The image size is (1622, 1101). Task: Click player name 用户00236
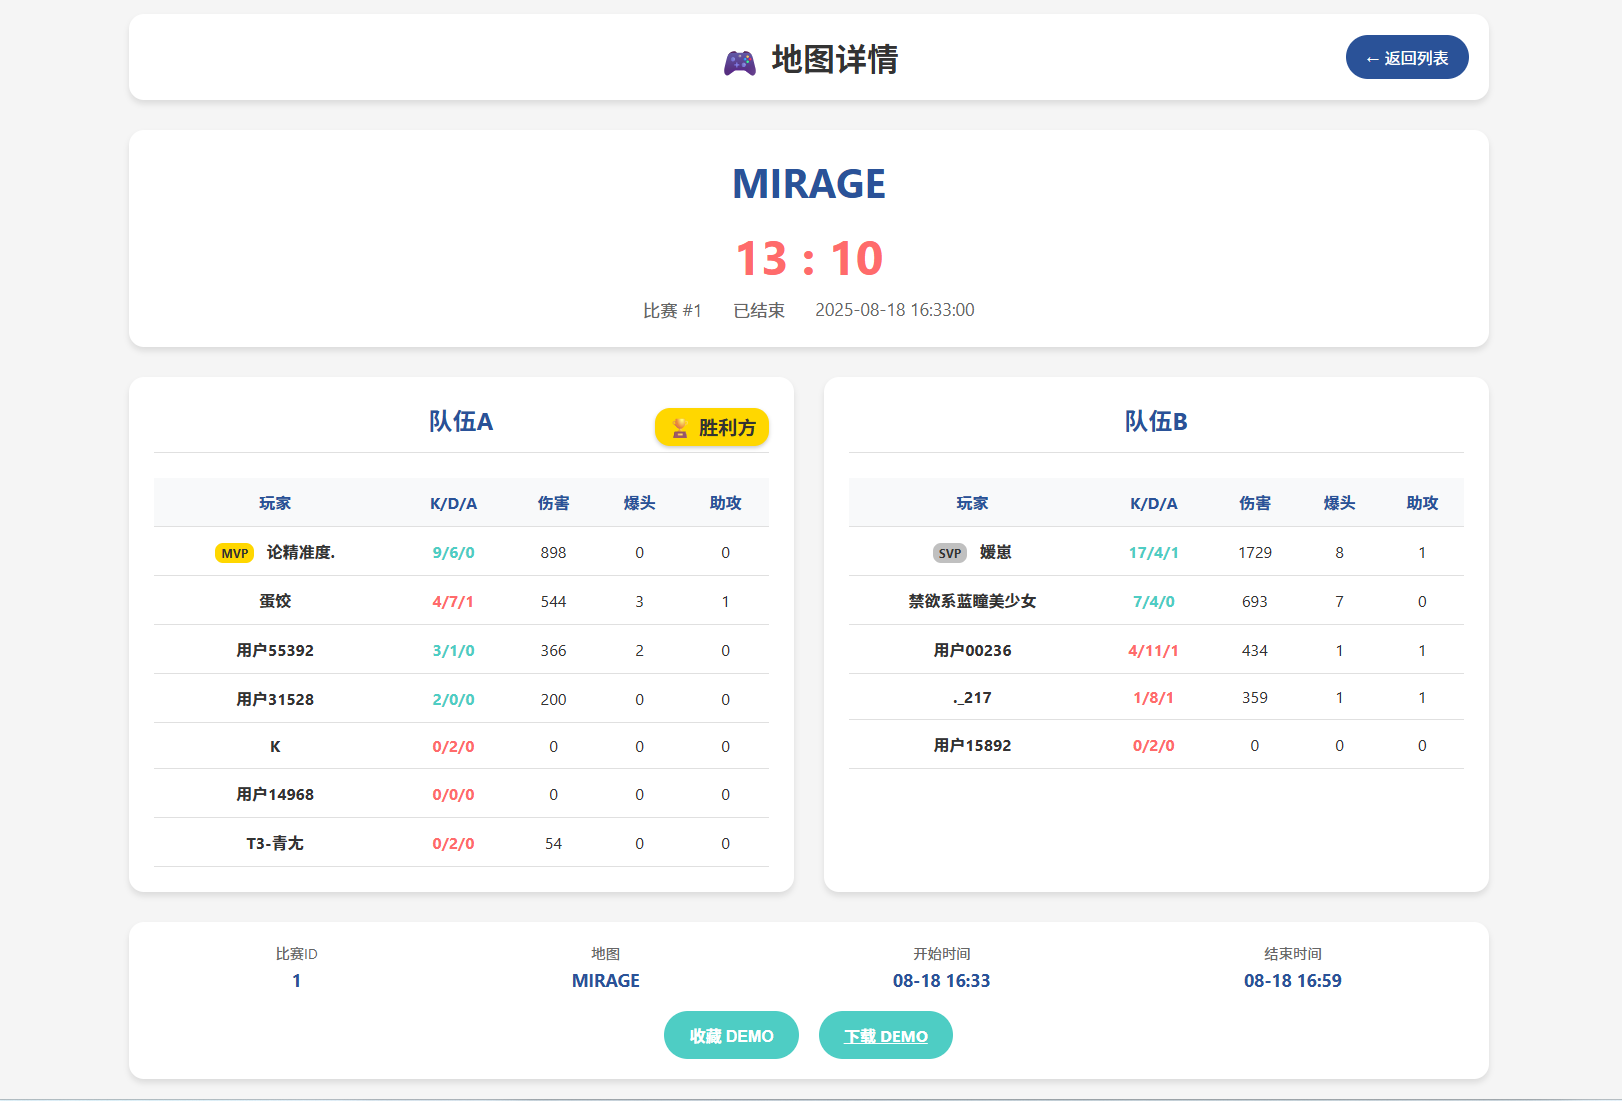[972, 650]
